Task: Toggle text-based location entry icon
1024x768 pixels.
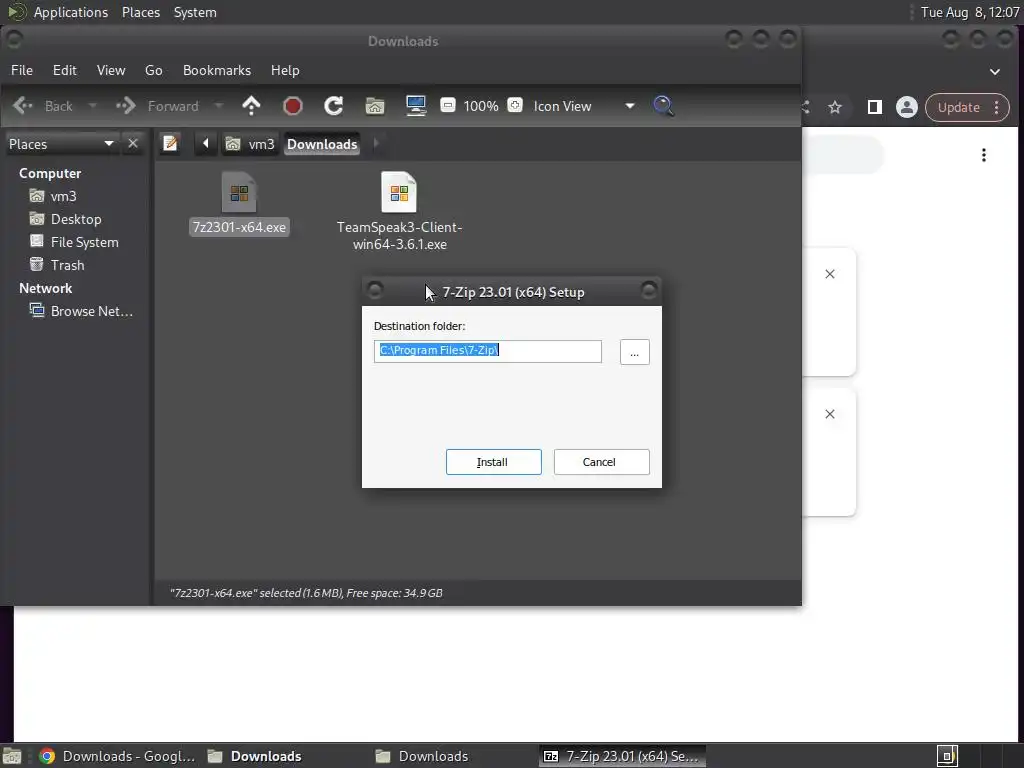Action: click(x=170, y=143)
